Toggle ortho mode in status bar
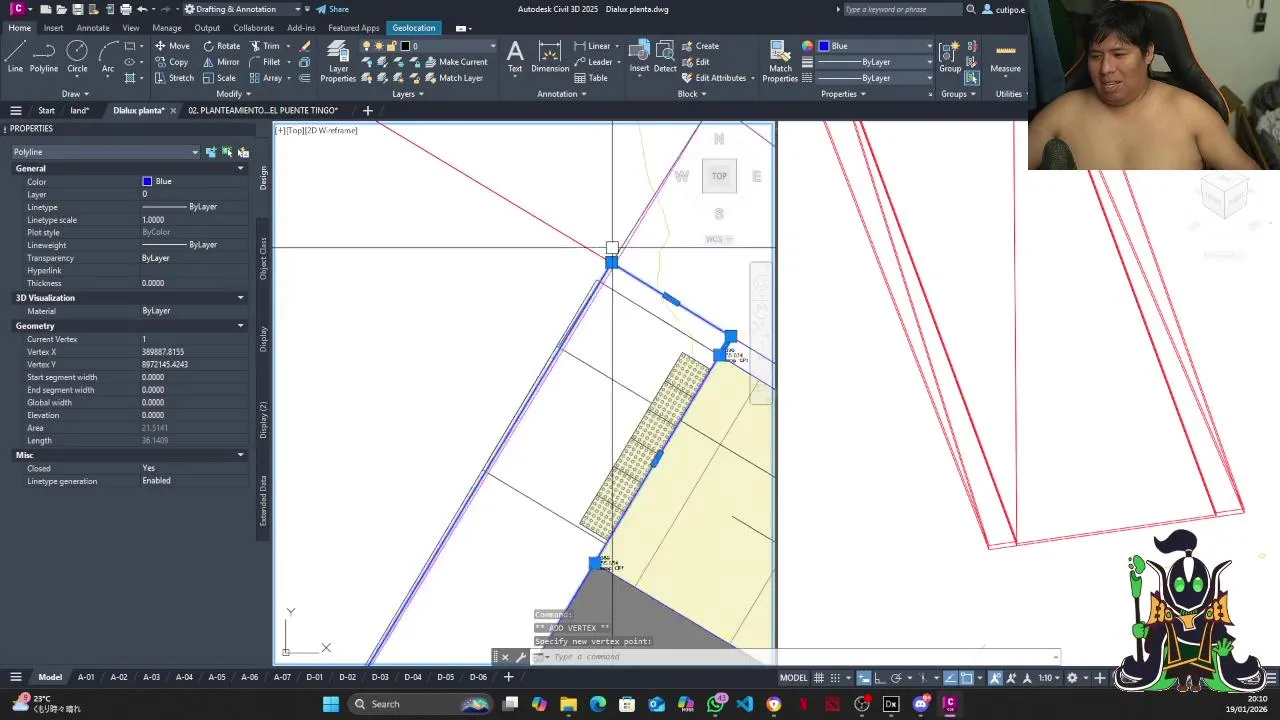Image resolution: width=1280 pixels, height=720 pixels. 880,677
